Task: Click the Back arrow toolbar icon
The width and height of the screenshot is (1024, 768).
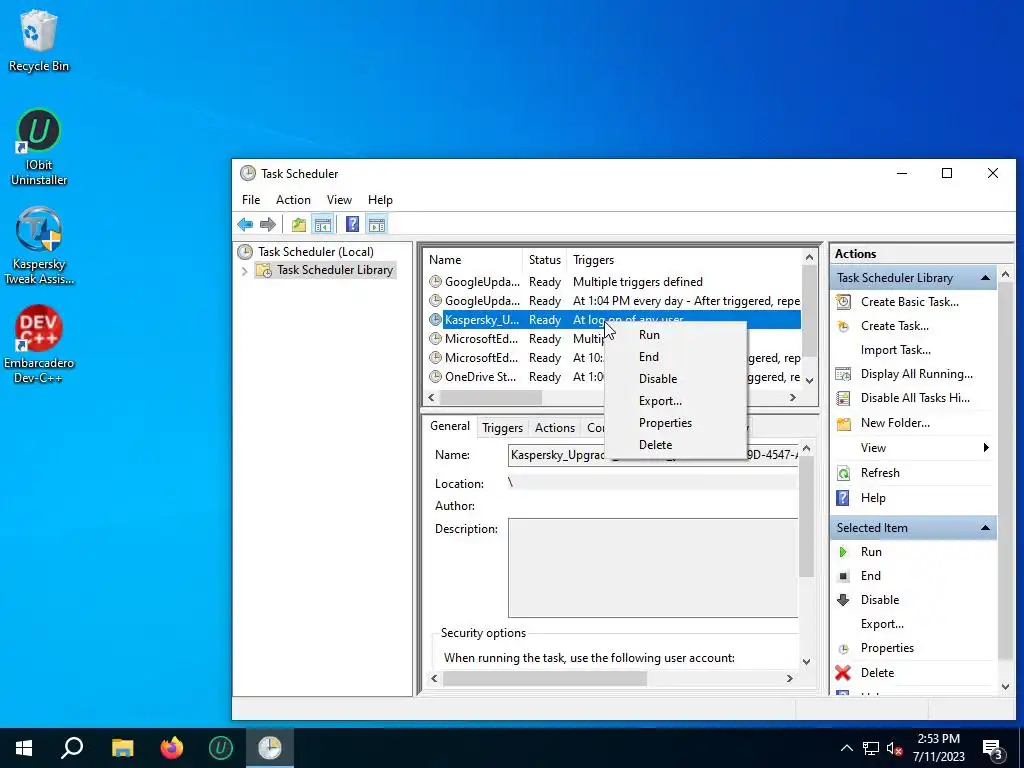Action: click(245, 225)
